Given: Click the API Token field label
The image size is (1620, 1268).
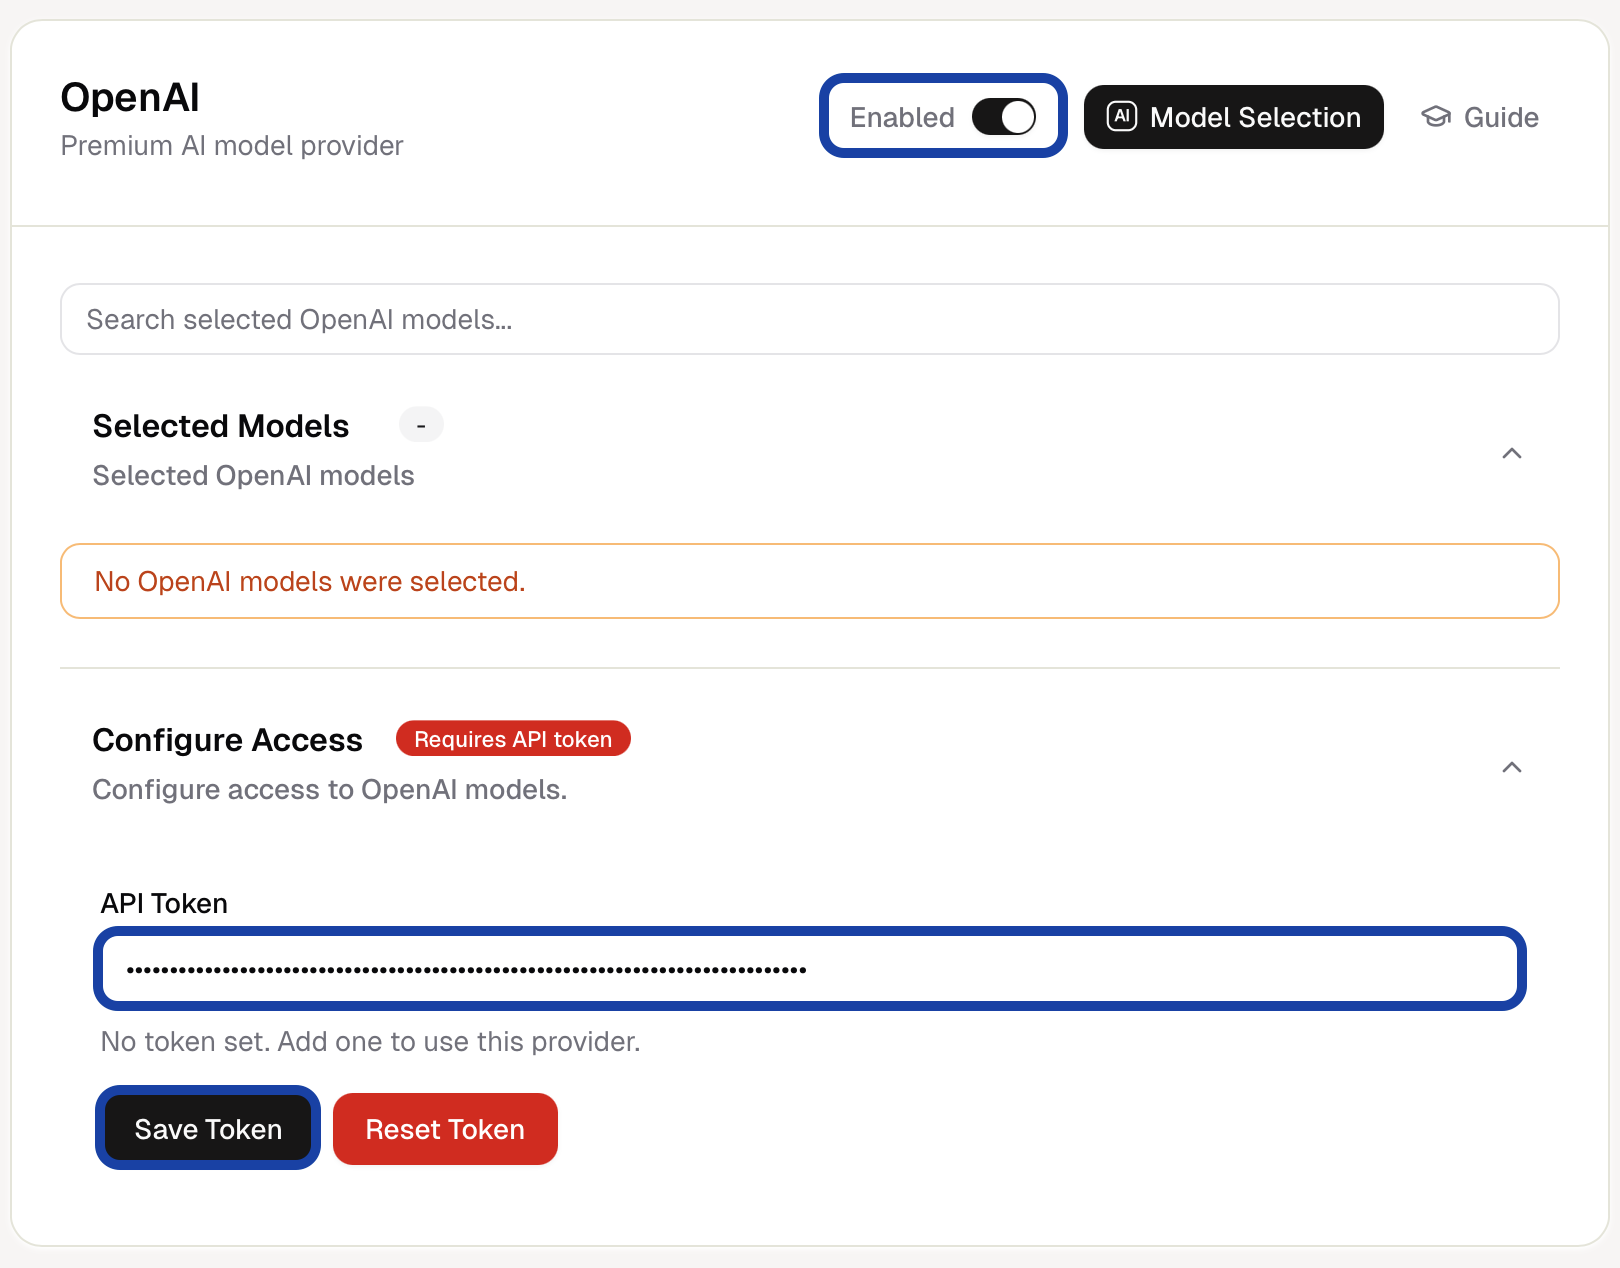Looking at the screenshot, I should click(164, 904).
